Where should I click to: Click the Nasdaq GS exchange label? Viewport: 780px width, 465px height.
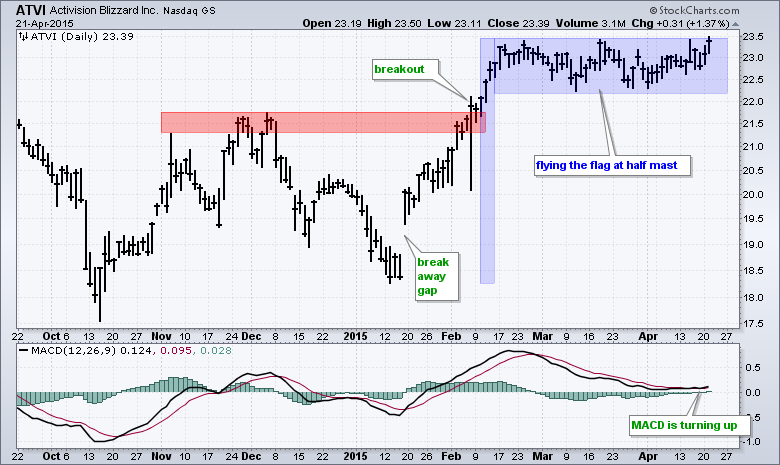(190, 10)
